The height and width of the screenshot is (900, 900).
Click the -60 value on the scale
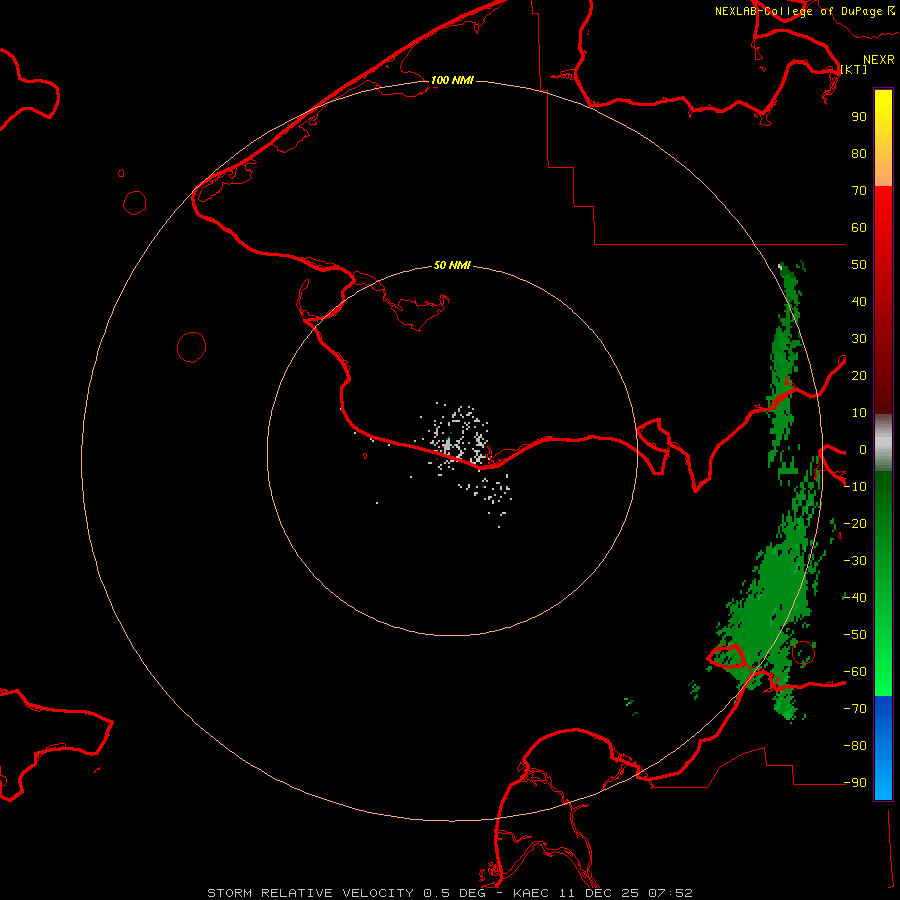point(855,672)
